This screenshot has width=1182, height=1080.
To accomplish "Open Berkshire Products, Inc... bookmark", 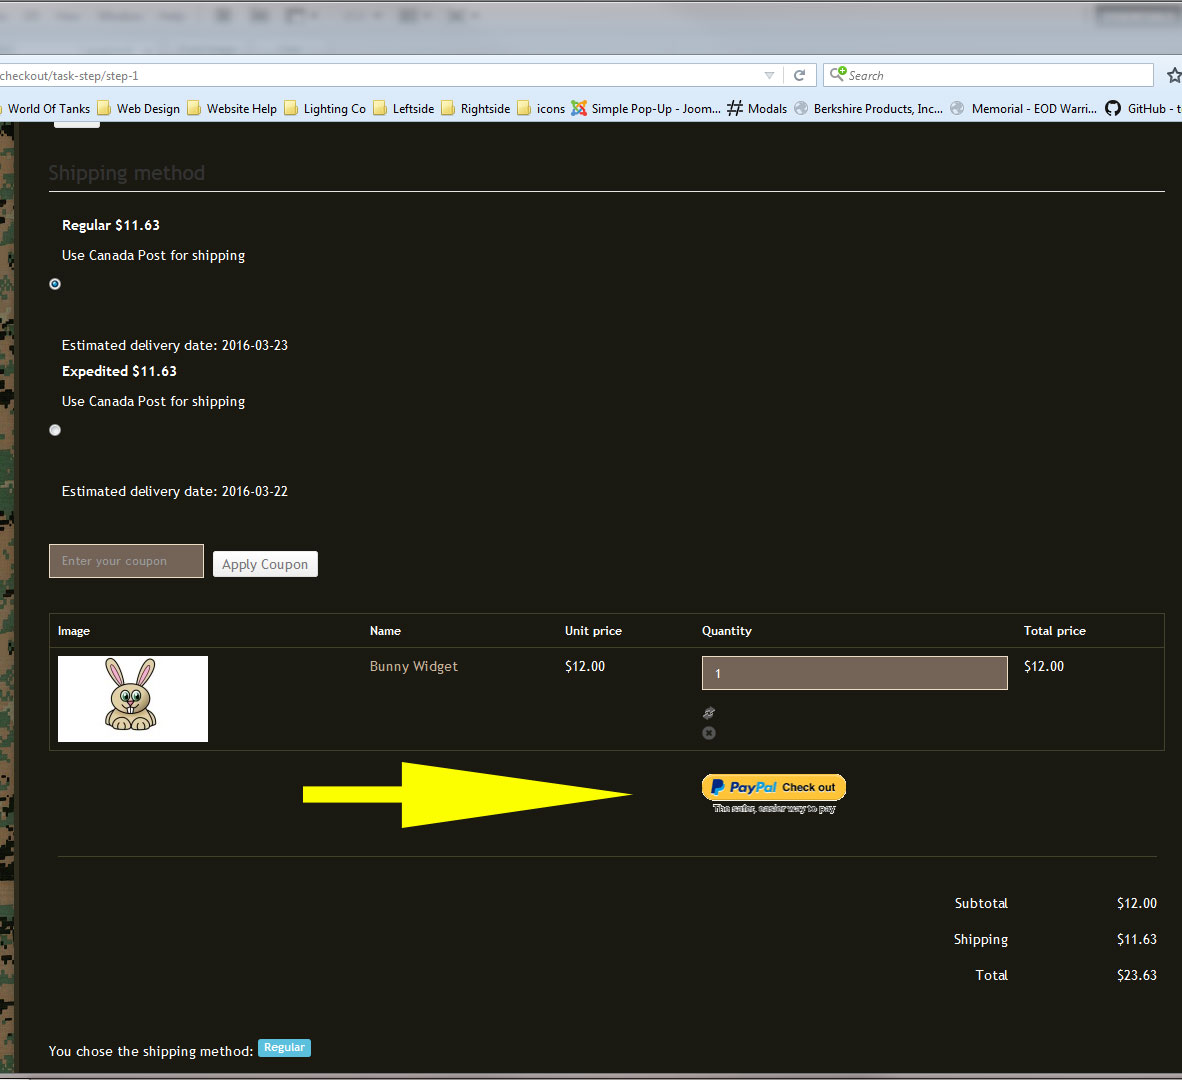I will coord(868,109).
